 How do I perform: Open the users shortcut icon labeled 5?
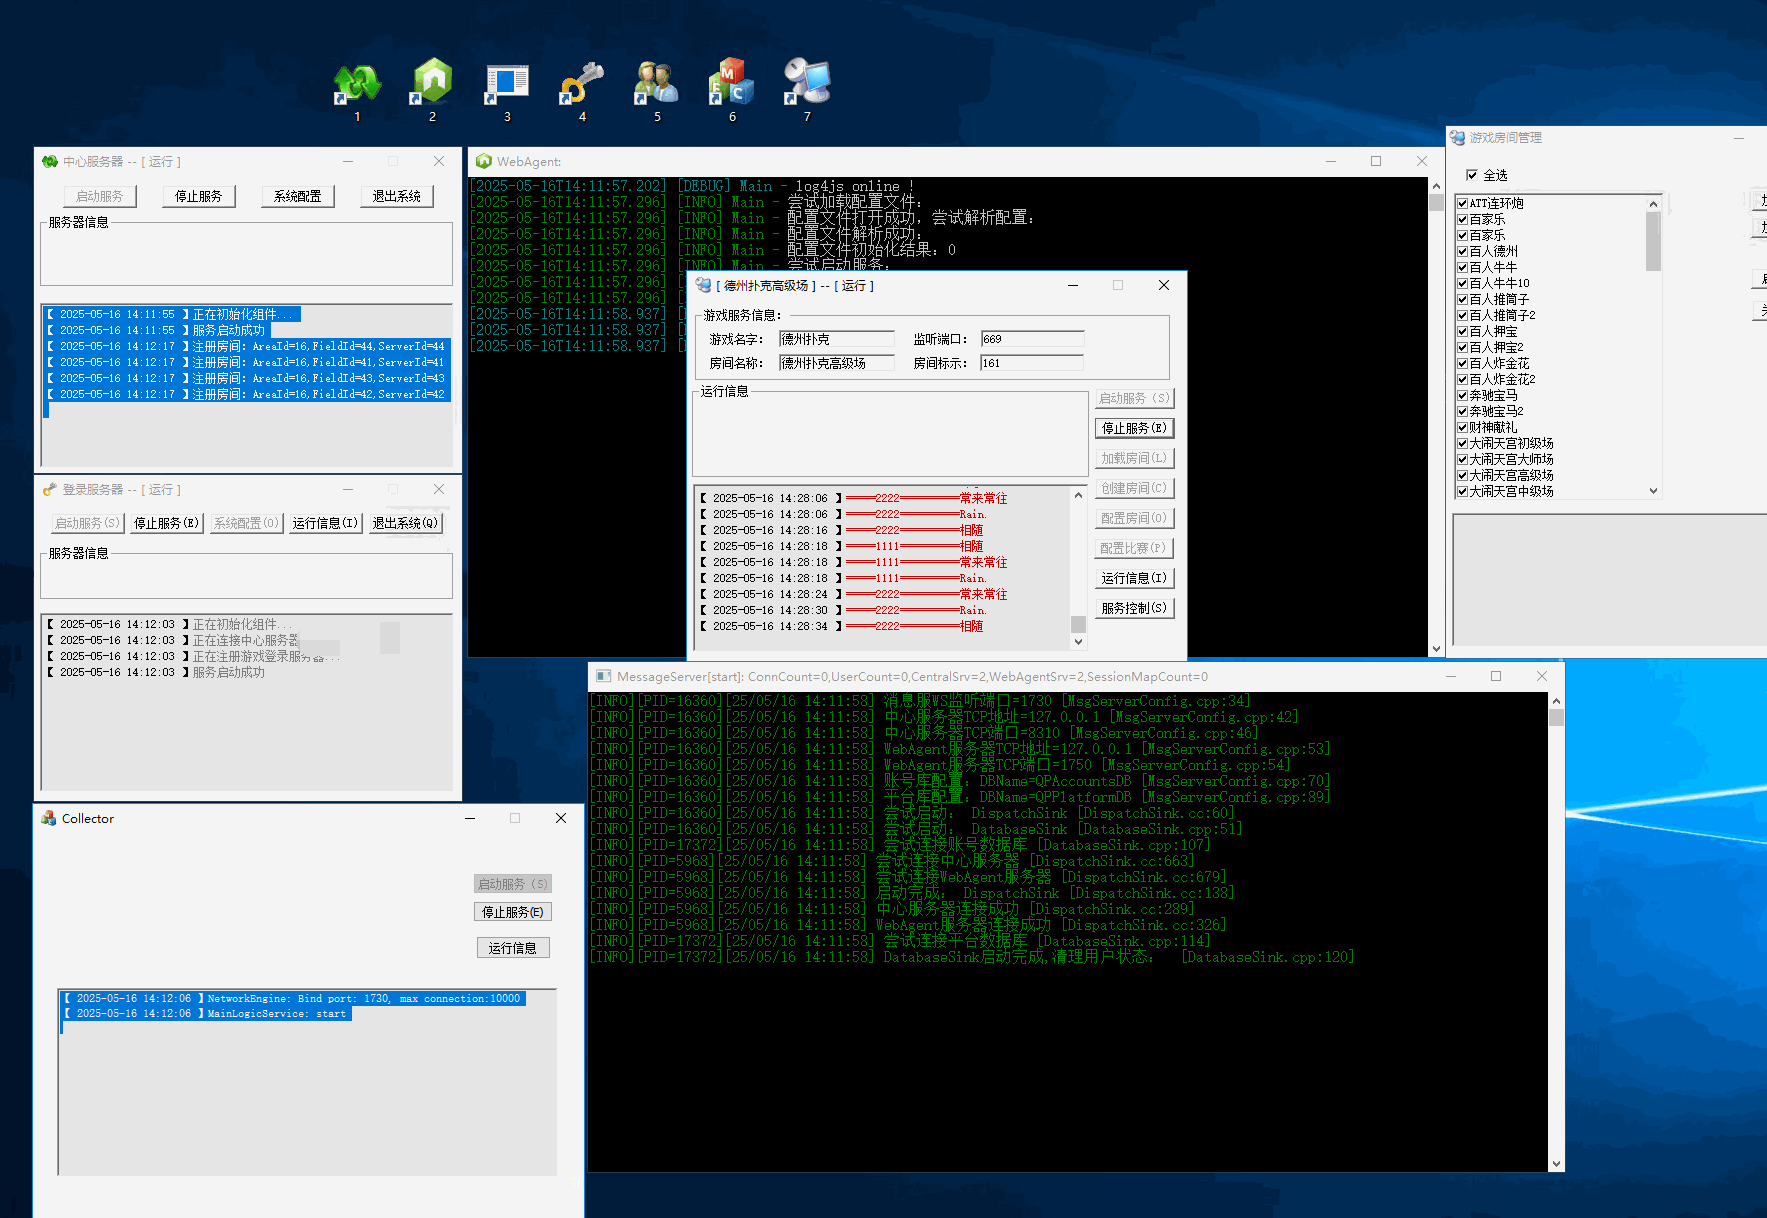tap(657, 85)
